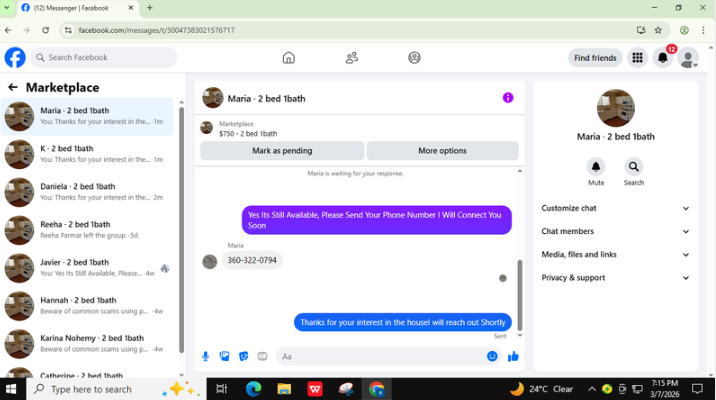Open weather widget 24°C Clear

pyautogui.click(x=542, y=389)
